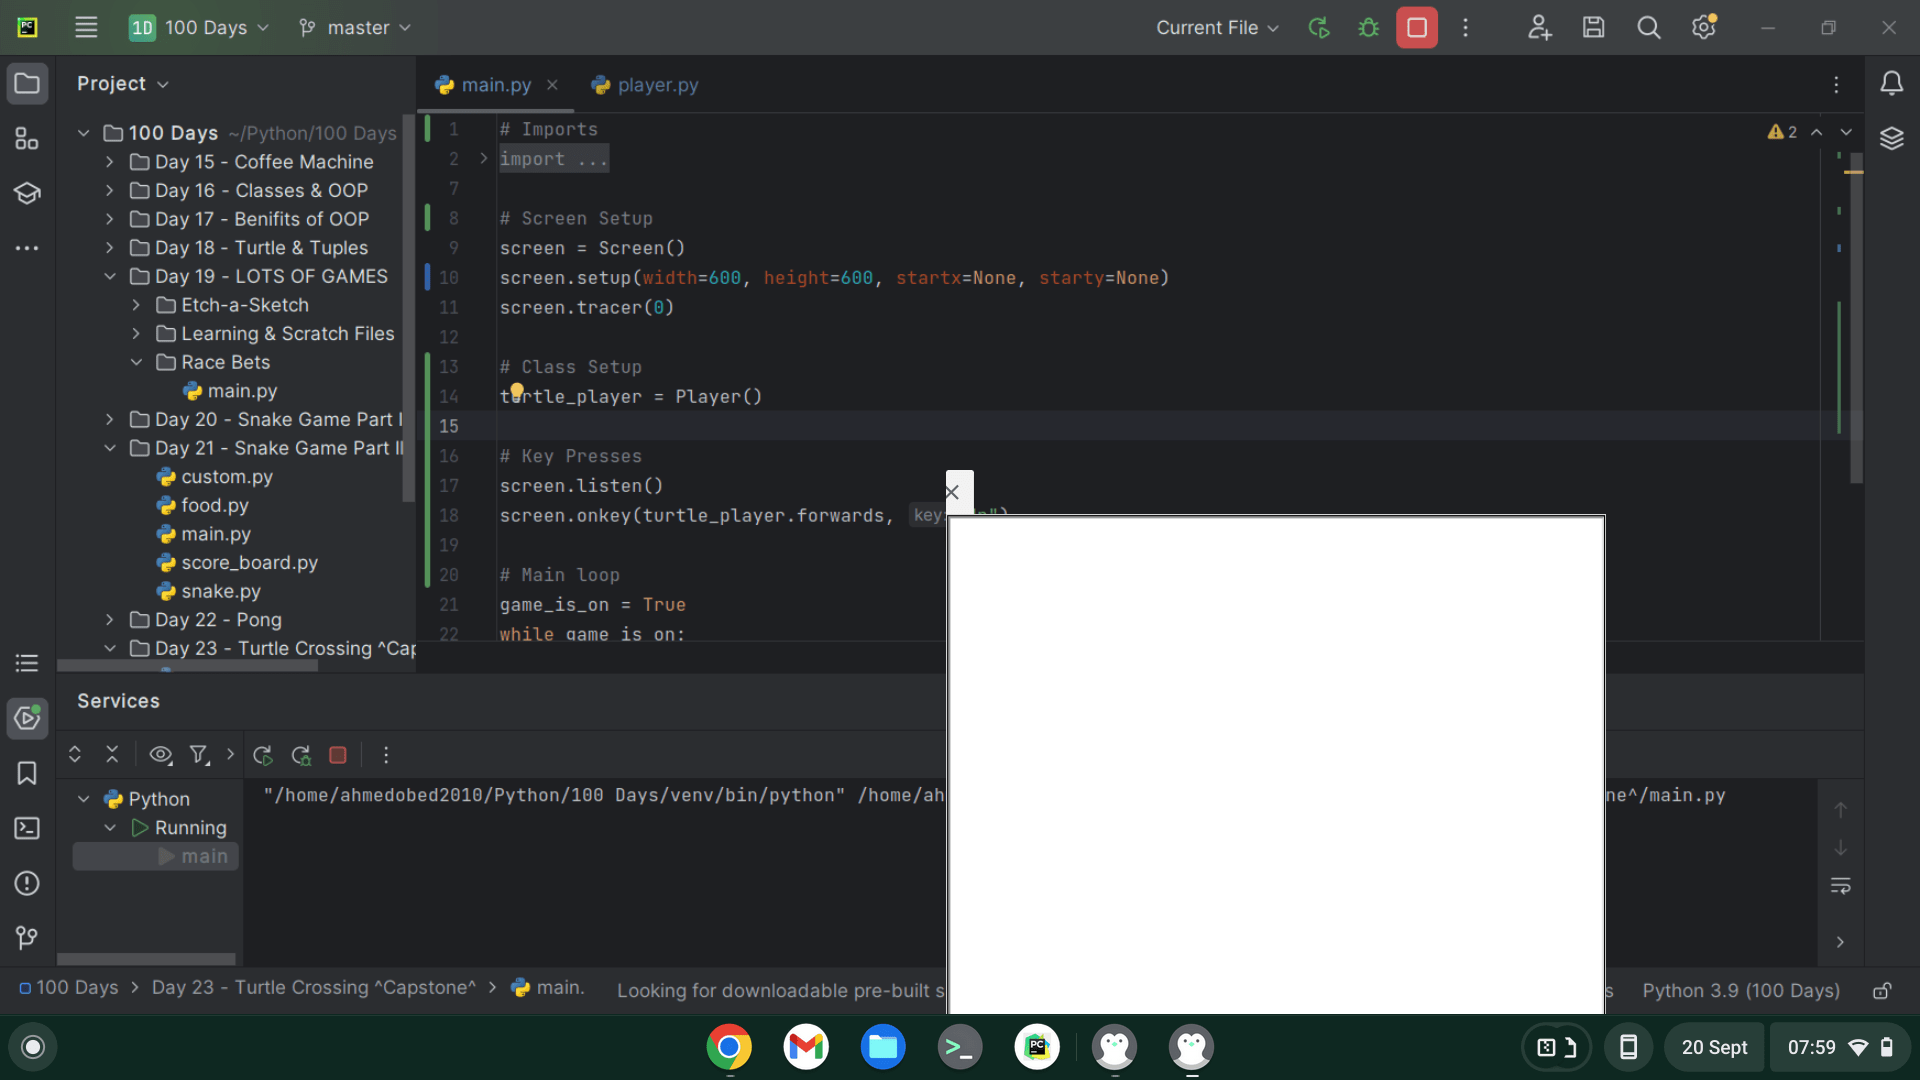Image resolution: width=1920 pixels, height=1080 pixels.
Task: Click the red Stop button in Services toolbar
Action: click(x=338, y=755)
